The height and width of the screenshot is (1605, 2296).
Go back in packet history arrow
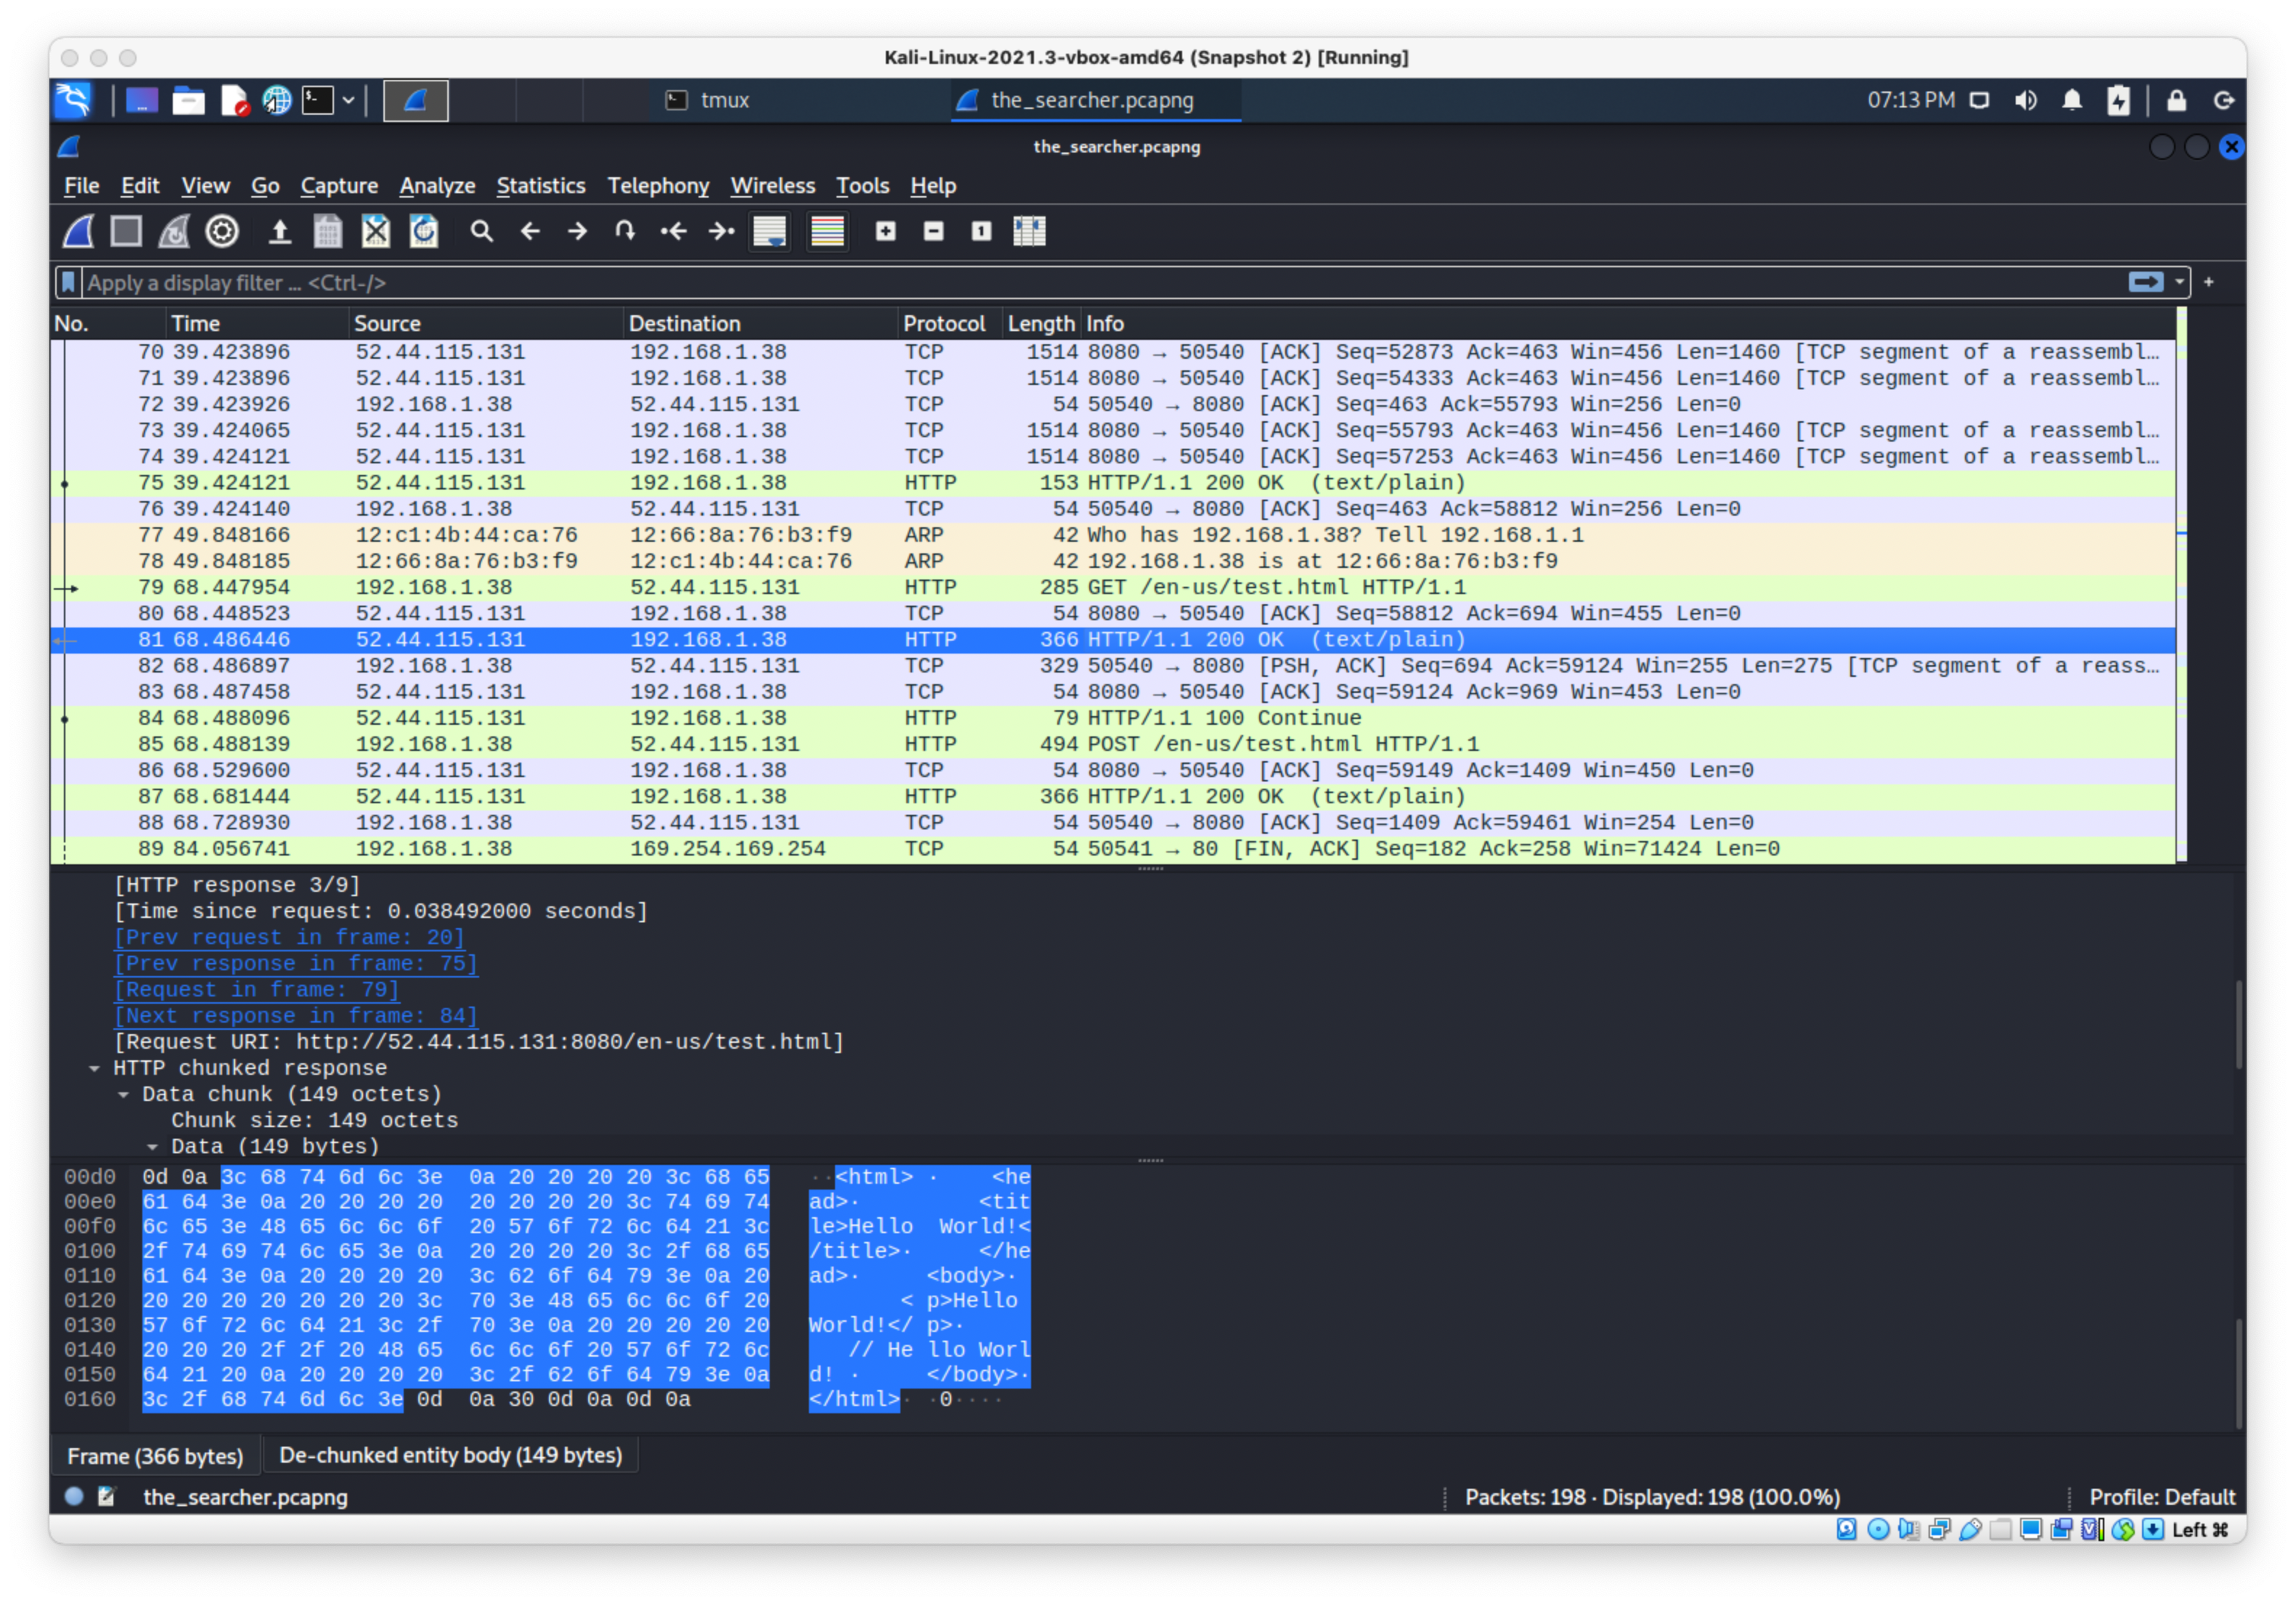click(530, 232)
